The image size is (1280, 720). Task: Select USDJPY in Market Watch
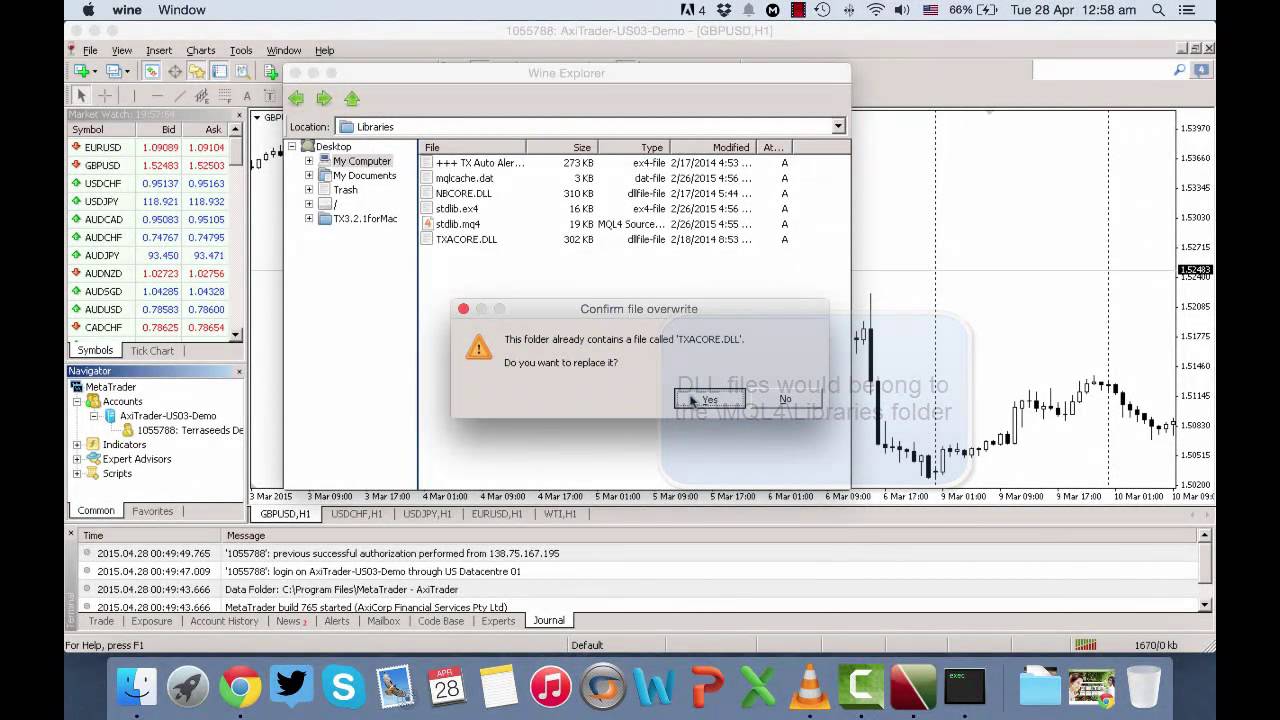[x=148, y=201]
